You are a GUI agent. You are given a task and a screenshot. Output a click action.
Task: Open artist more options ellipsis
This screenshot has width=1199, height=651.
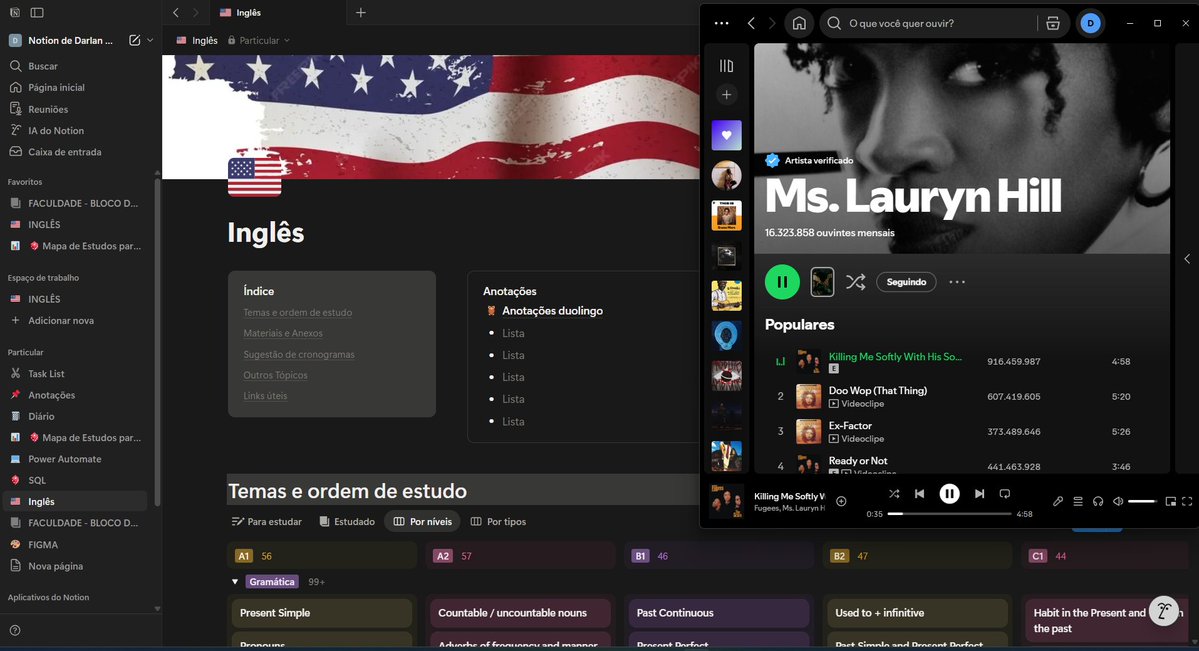click(957, 282)
